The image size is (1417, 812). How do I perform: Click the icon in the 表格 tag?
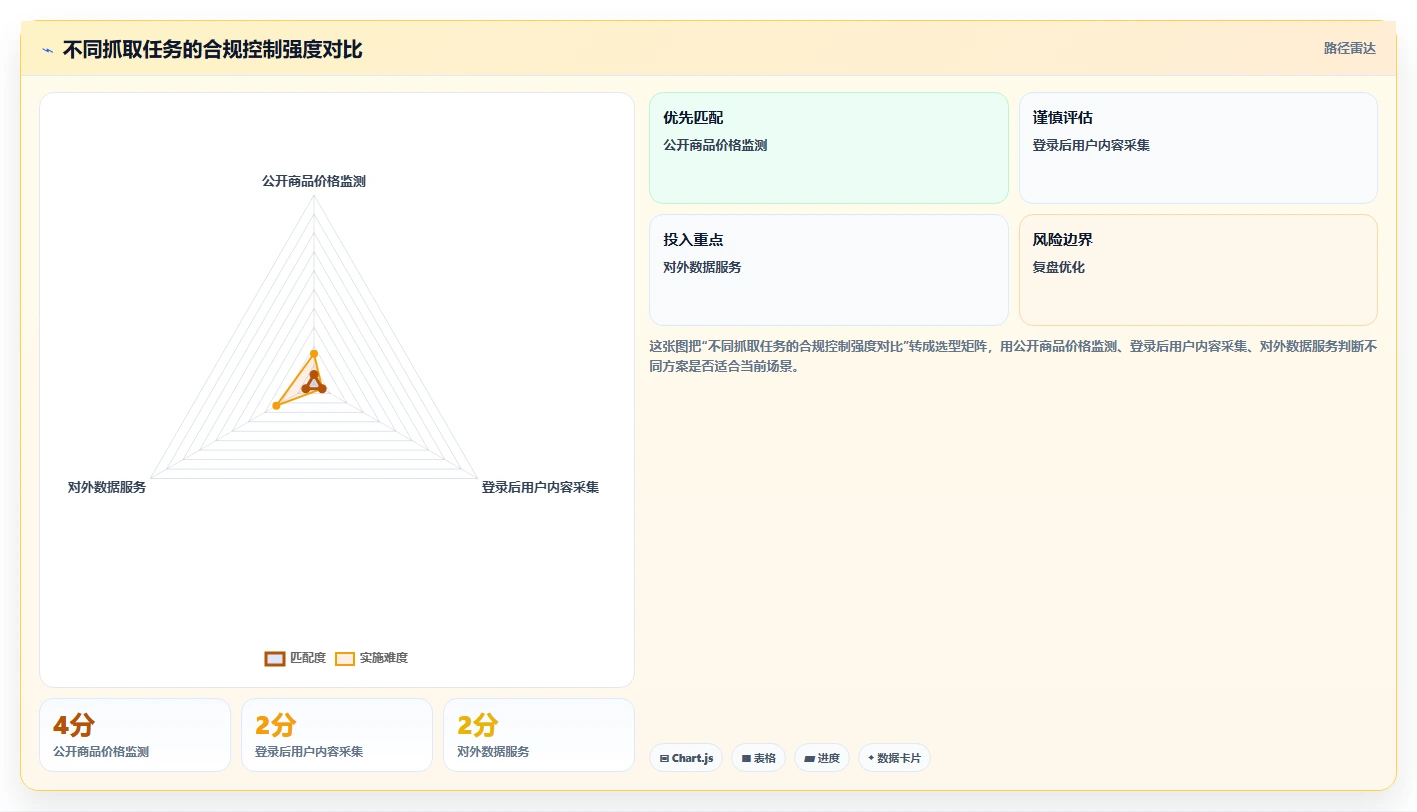746,759
